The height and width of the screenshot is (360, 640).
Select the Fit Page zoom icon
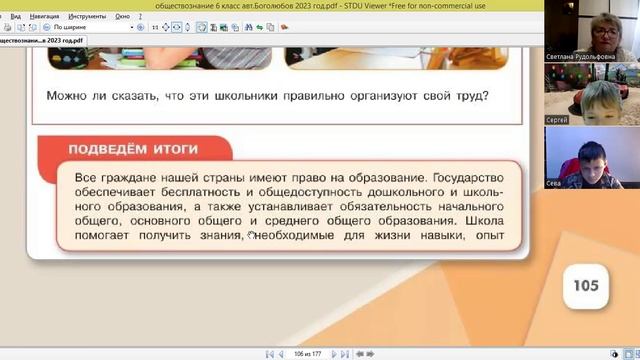(166, 27)
